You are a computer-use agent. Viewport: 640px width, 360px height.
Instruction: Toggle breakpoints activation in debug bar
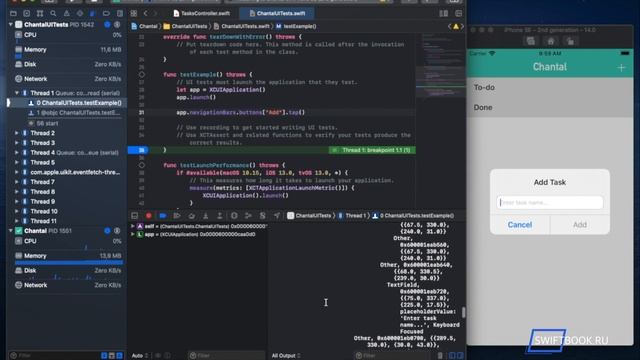(163, 216)
